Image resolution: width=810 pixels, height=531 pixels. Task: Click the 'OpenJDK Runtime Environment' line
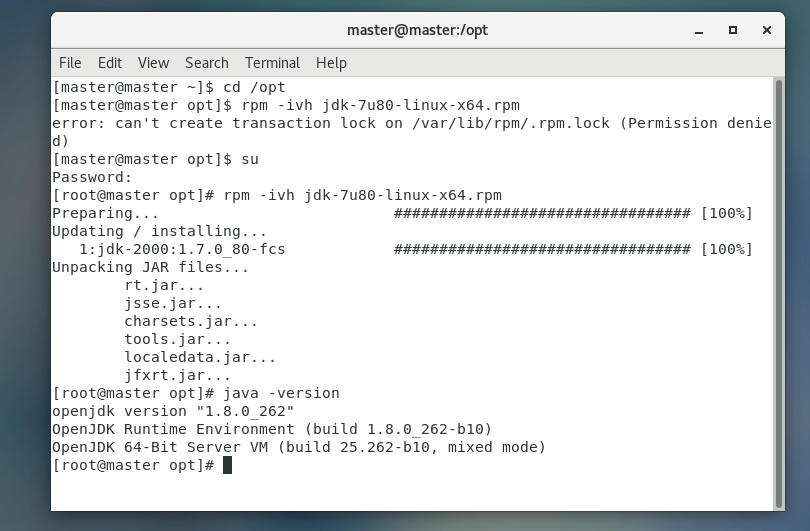coord(272,429)
